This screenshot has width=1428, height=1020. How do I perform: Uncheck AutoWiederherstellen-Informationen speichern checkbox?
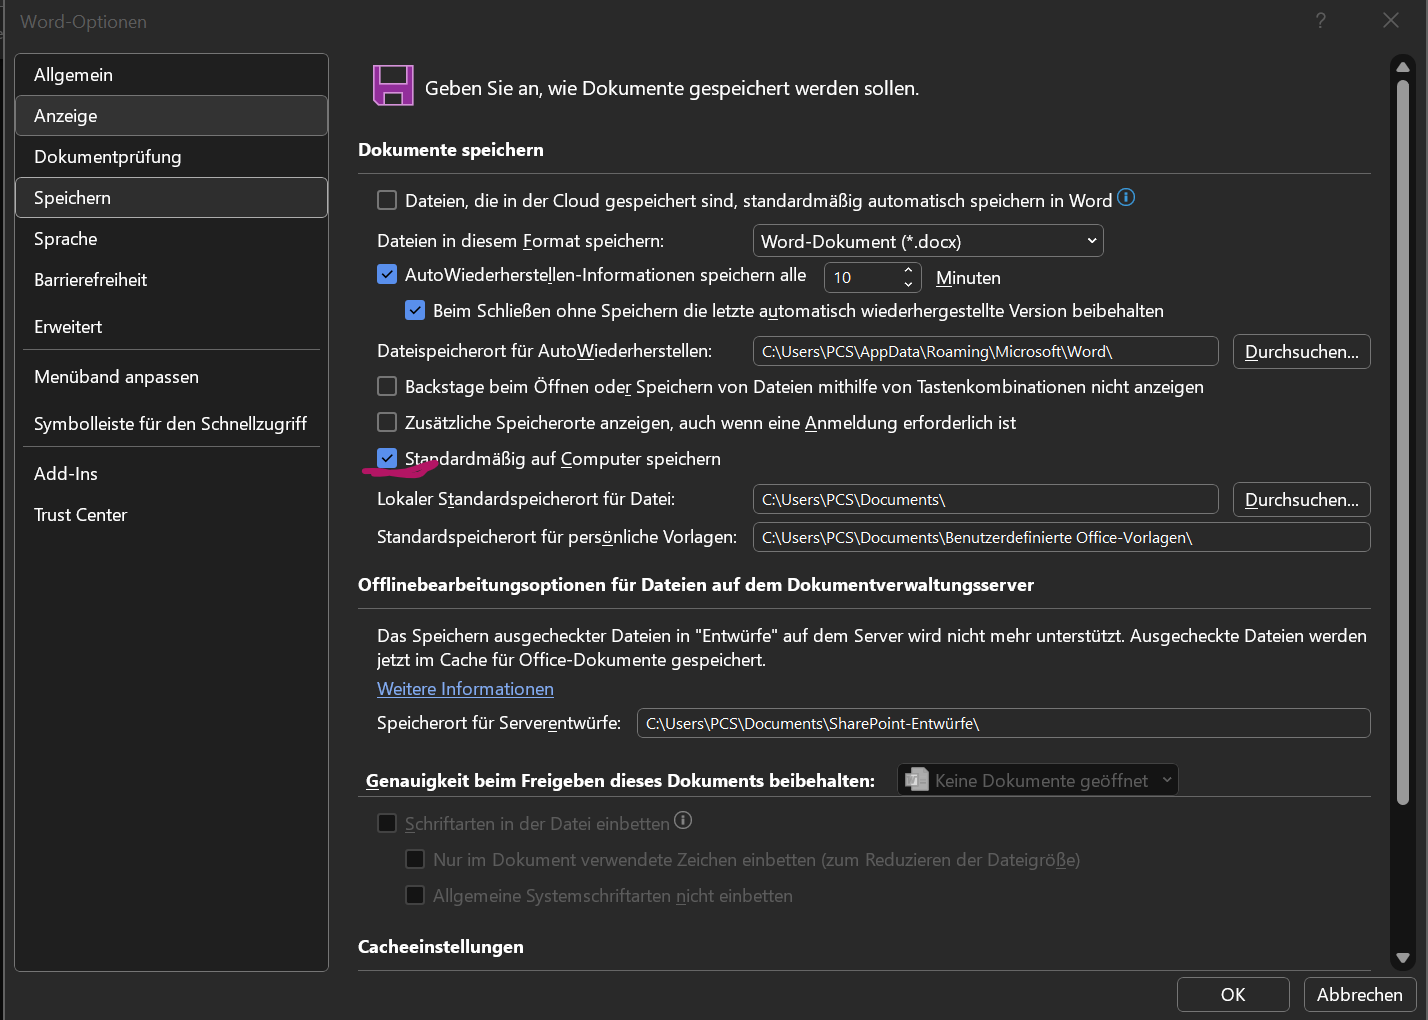(x=387, y=274)
